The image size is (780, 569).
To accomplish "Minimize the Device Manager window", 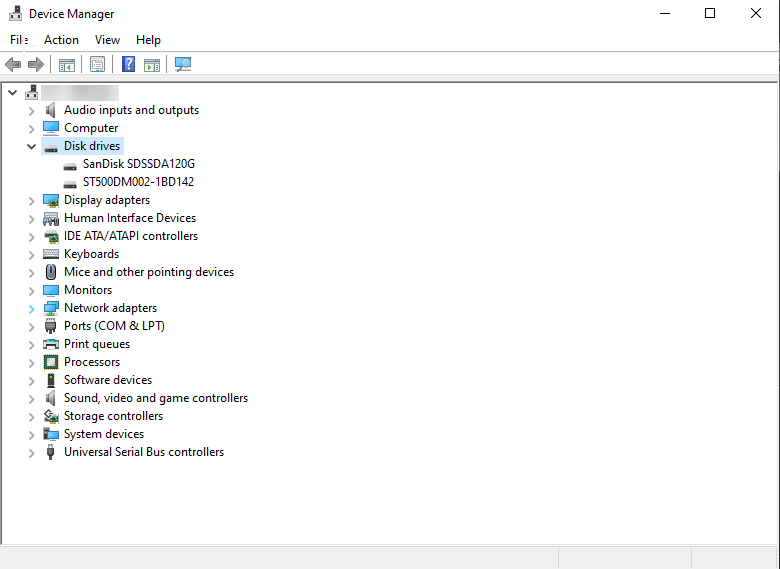I will coord(665,13).
